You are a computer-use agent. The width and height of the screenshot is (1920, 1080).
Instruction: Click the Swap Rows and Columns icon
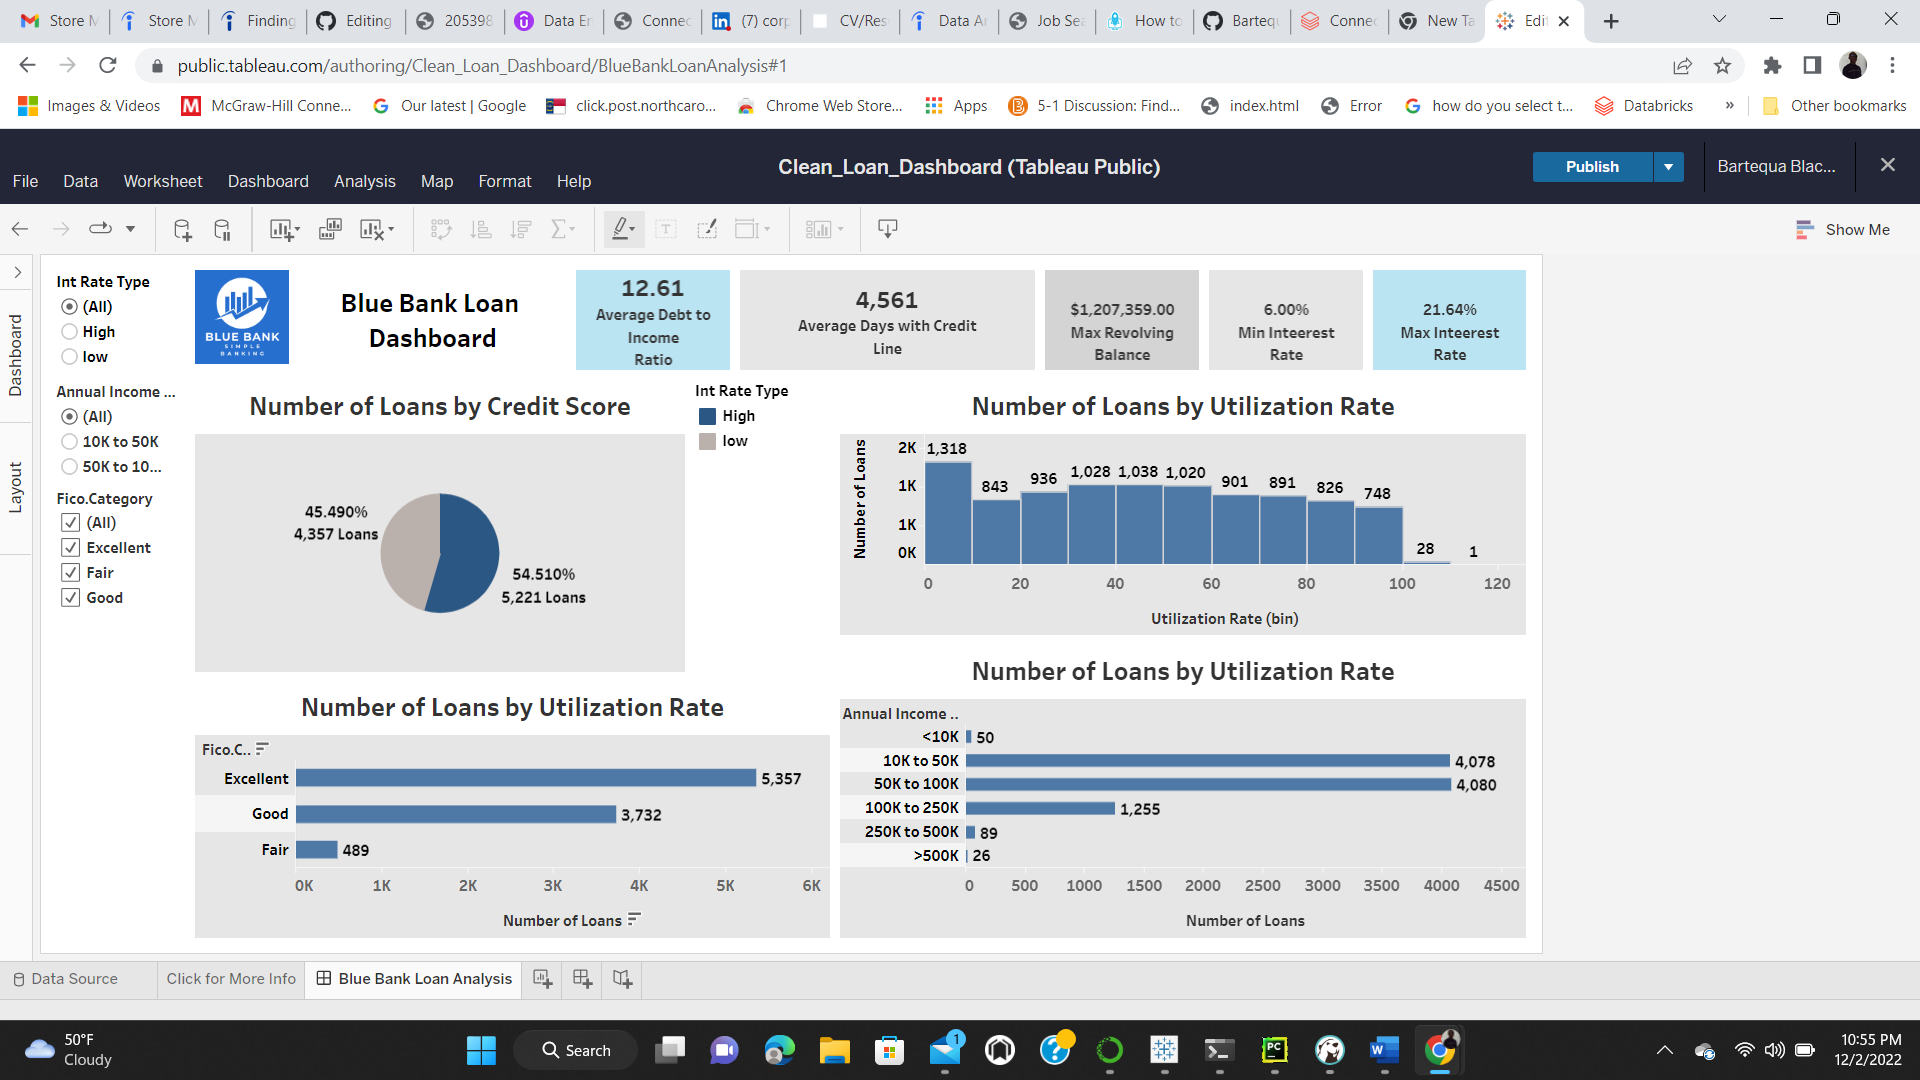[440, 229]
